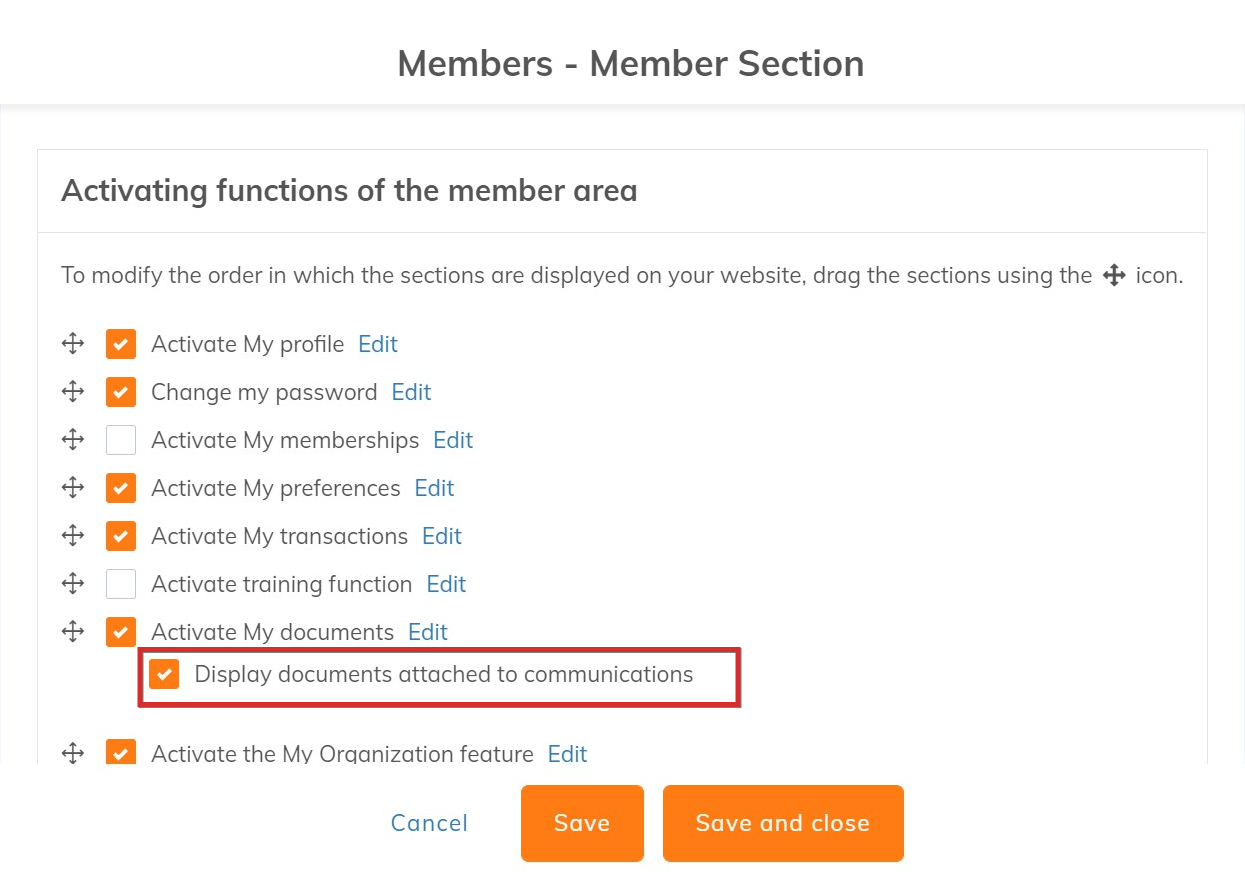Click move icon next to Activate My preferences
Image resolution: width=1245 pixels, height=872 pixels.
pyautogui.click(x=73, y=488)
